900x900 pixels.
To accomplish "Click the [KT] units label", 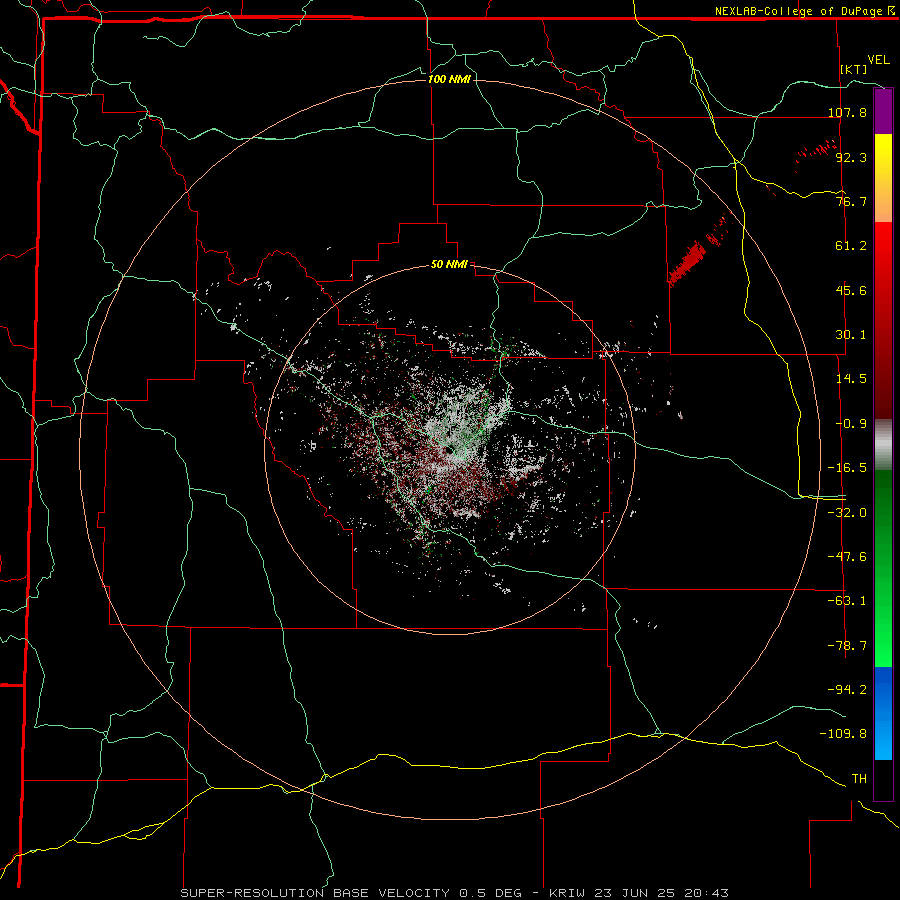I will 854,69.
